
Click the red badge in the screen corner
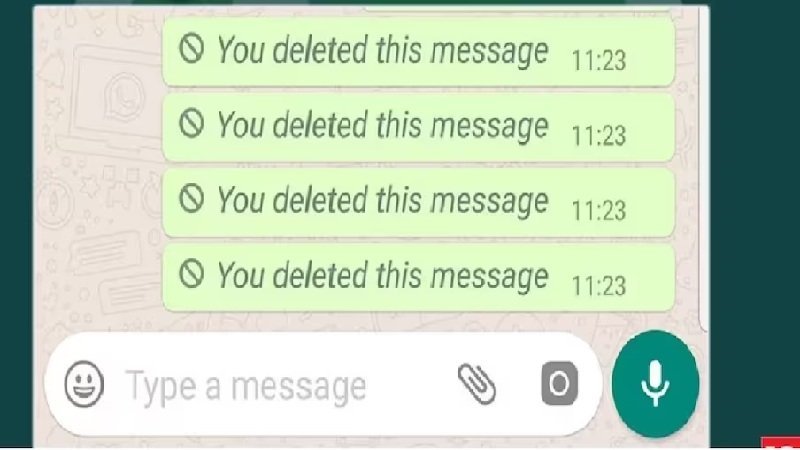click(x=781, y=443)
